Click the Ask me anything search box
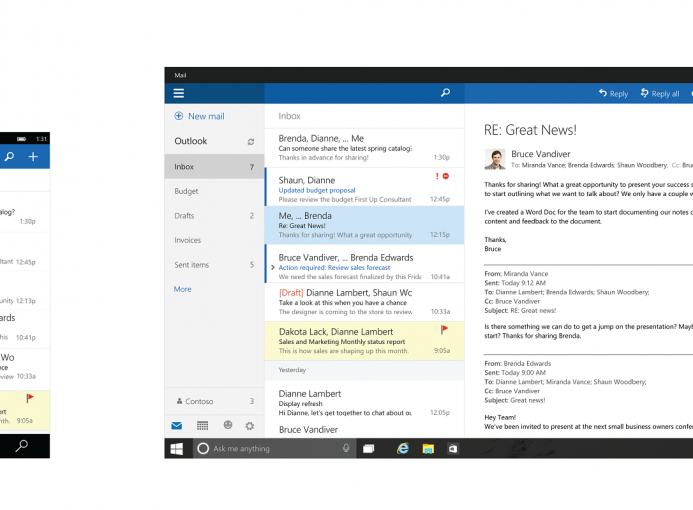 click(x=274, y=449)
